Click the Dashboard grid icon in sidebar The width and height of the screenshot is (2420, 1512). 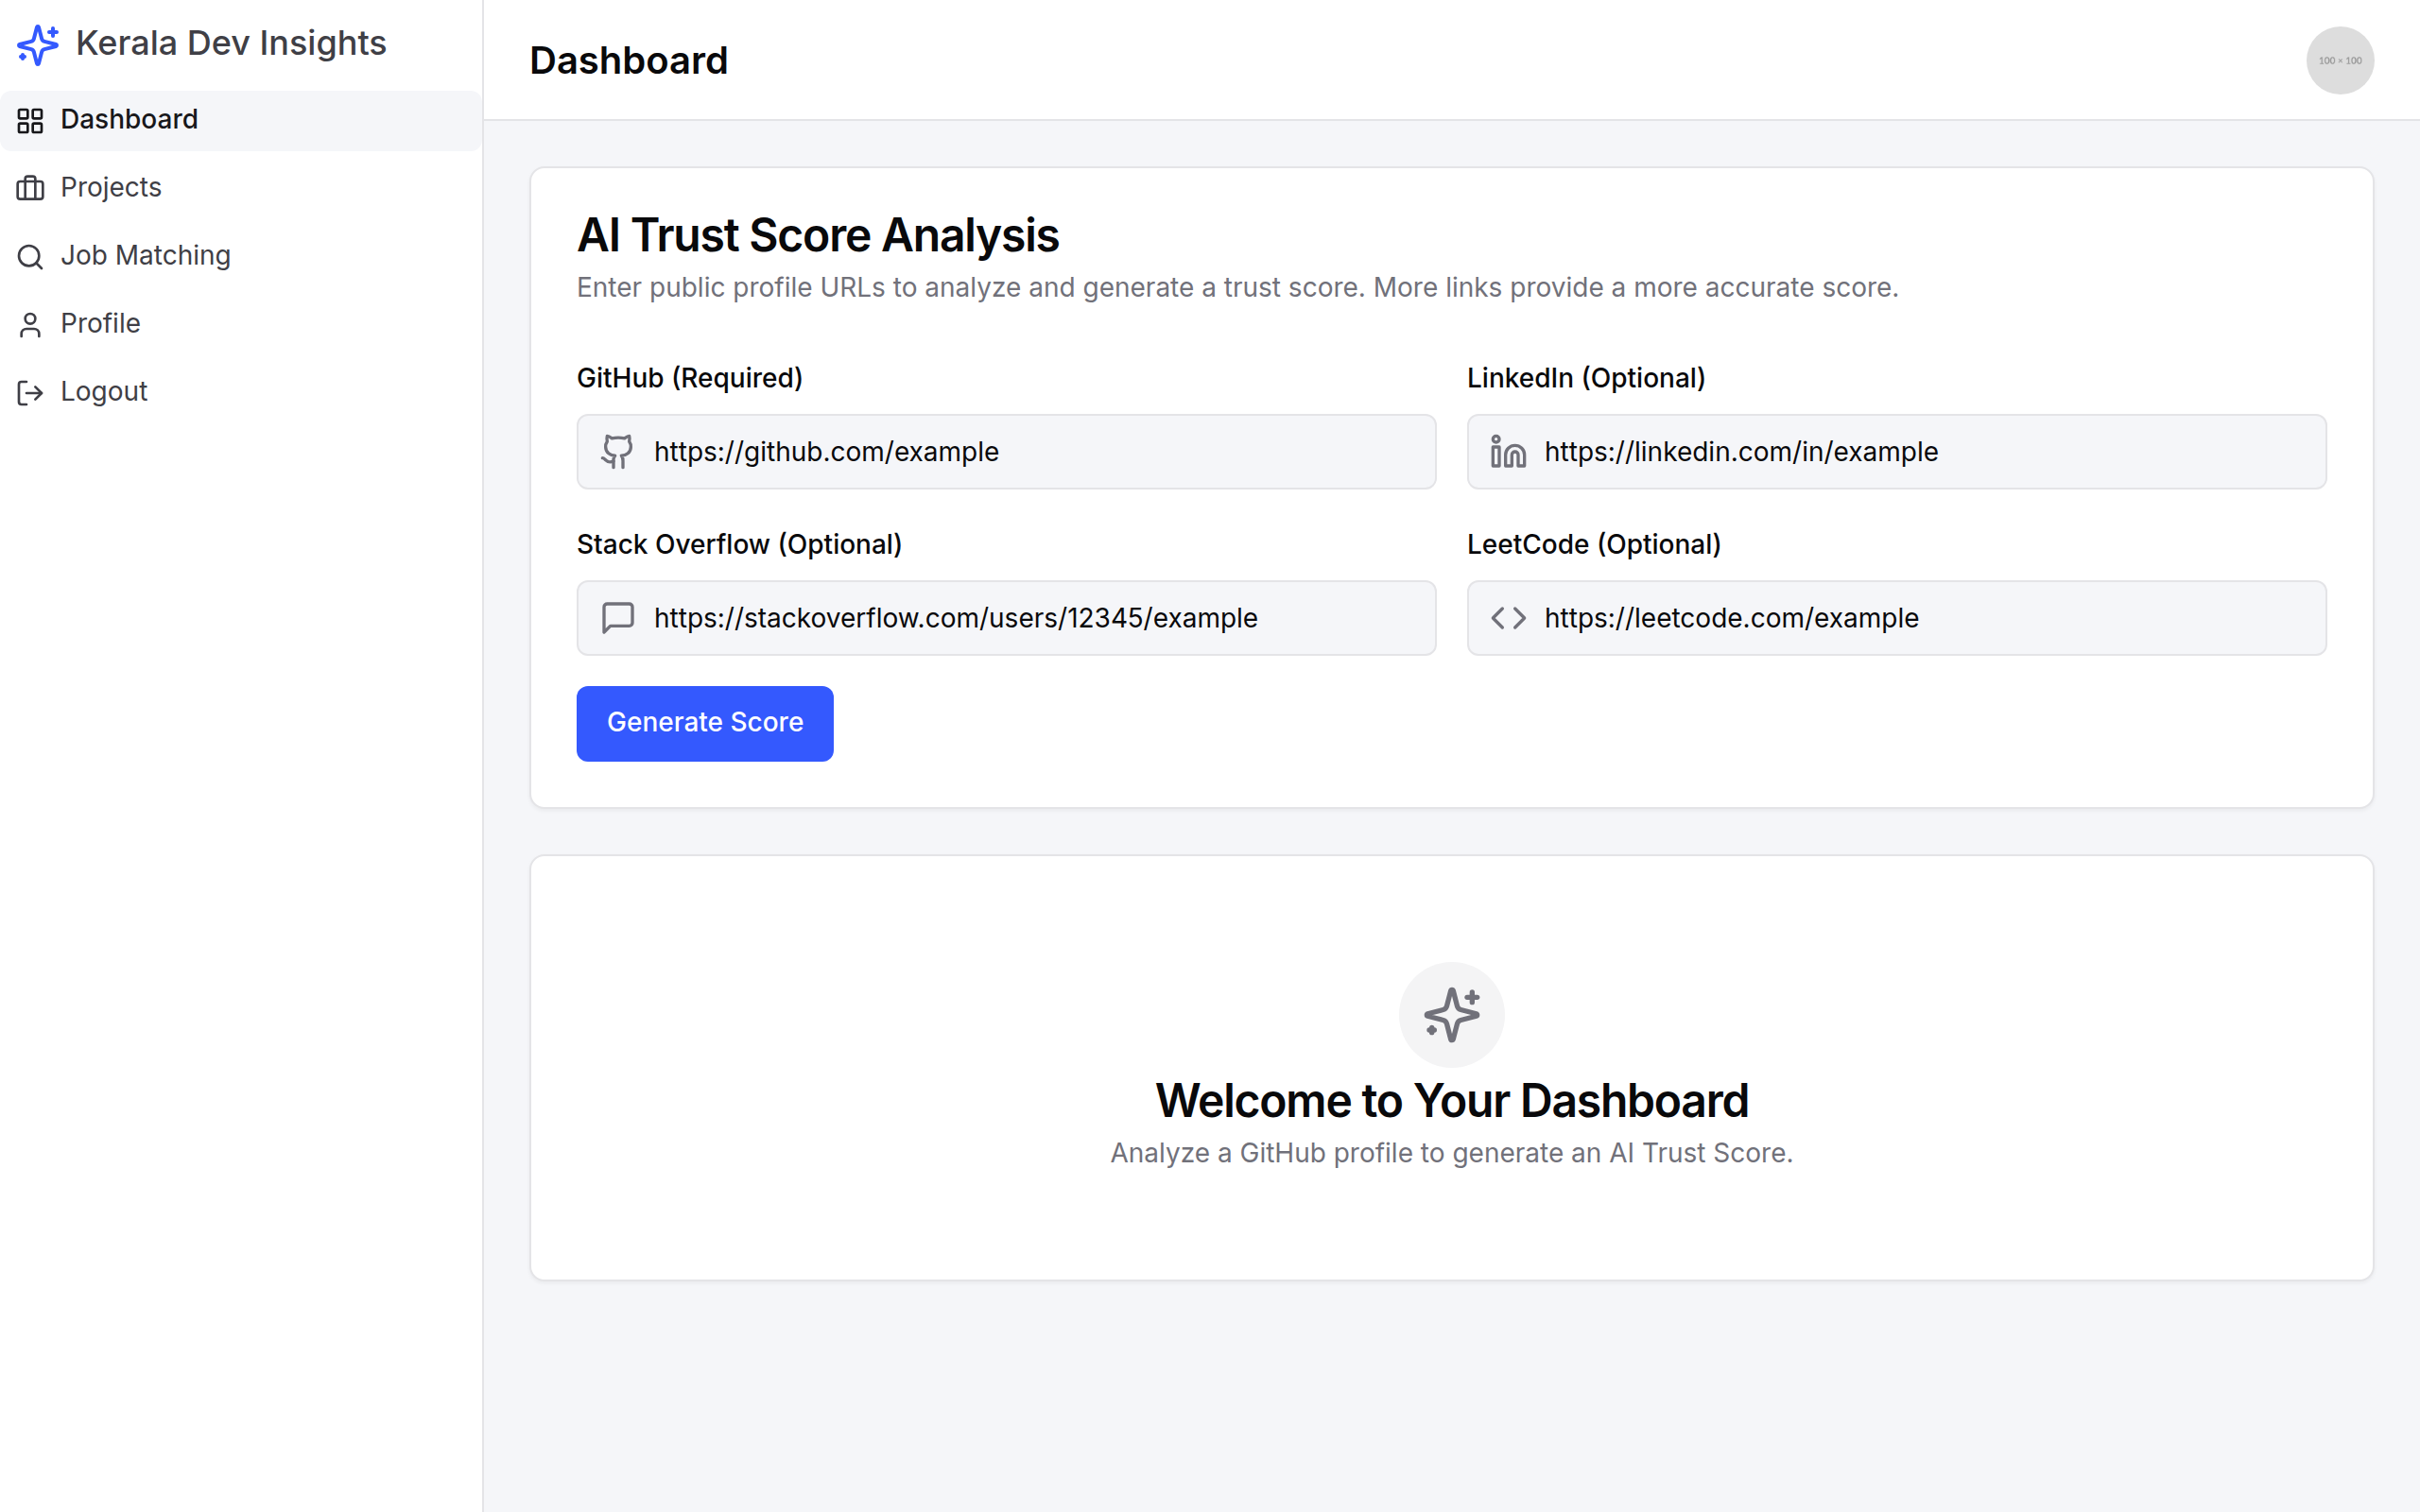tap(30, 121)
